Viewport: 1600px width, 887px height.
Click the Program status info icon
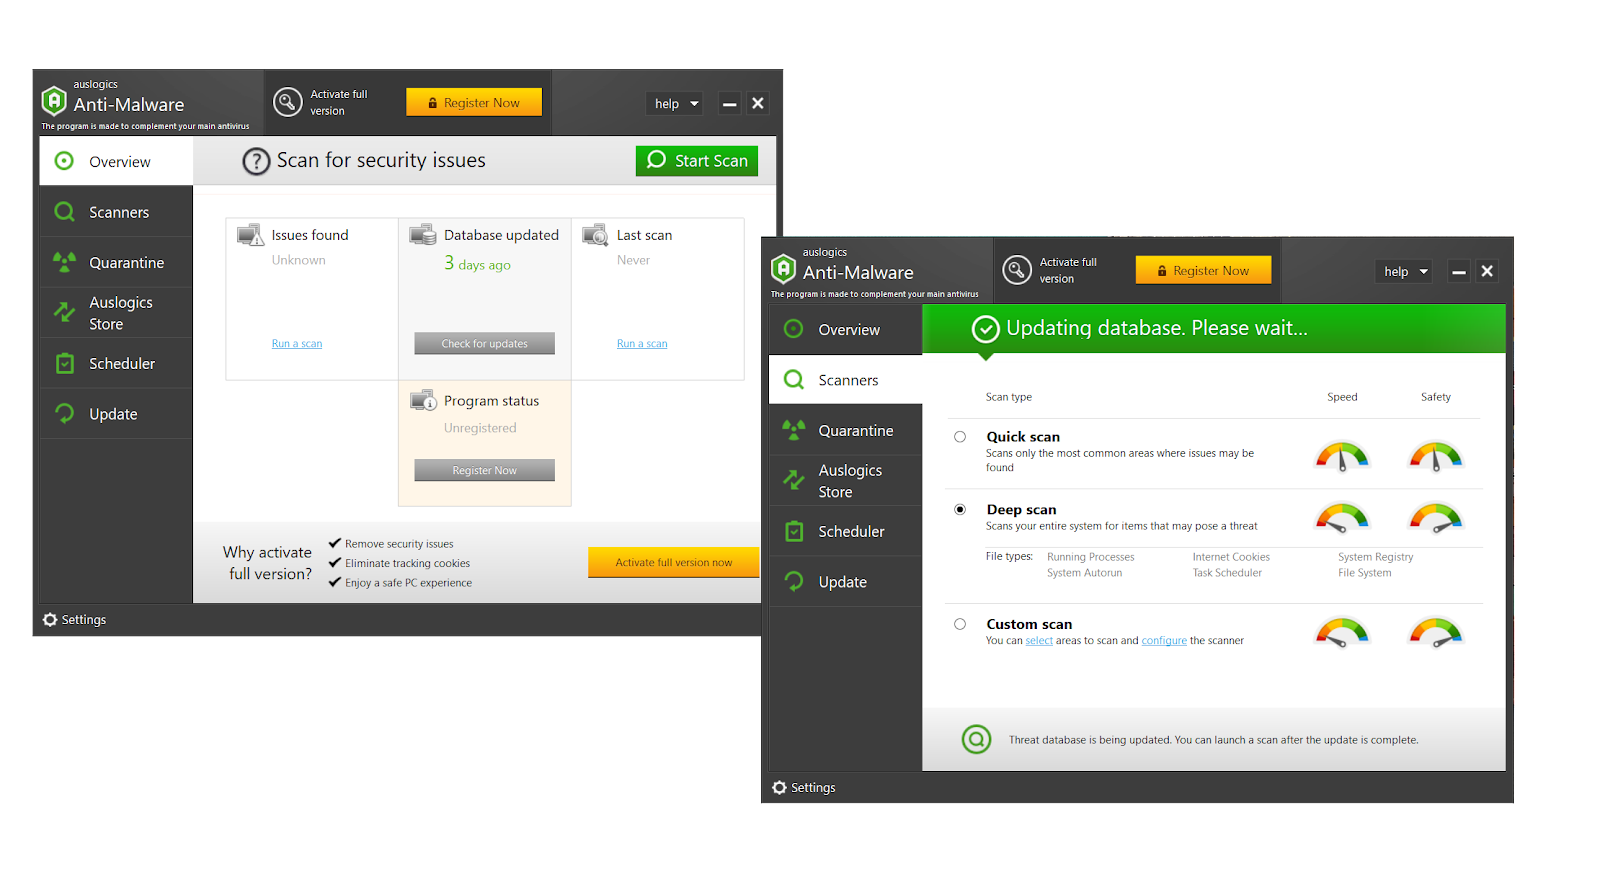click(x=423, y=400)
